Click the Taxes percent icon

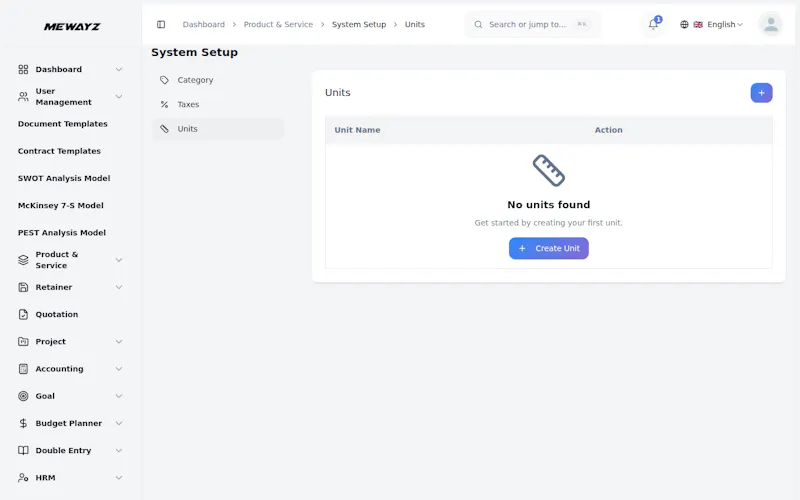pyautogui.click(x=164, y=105)
